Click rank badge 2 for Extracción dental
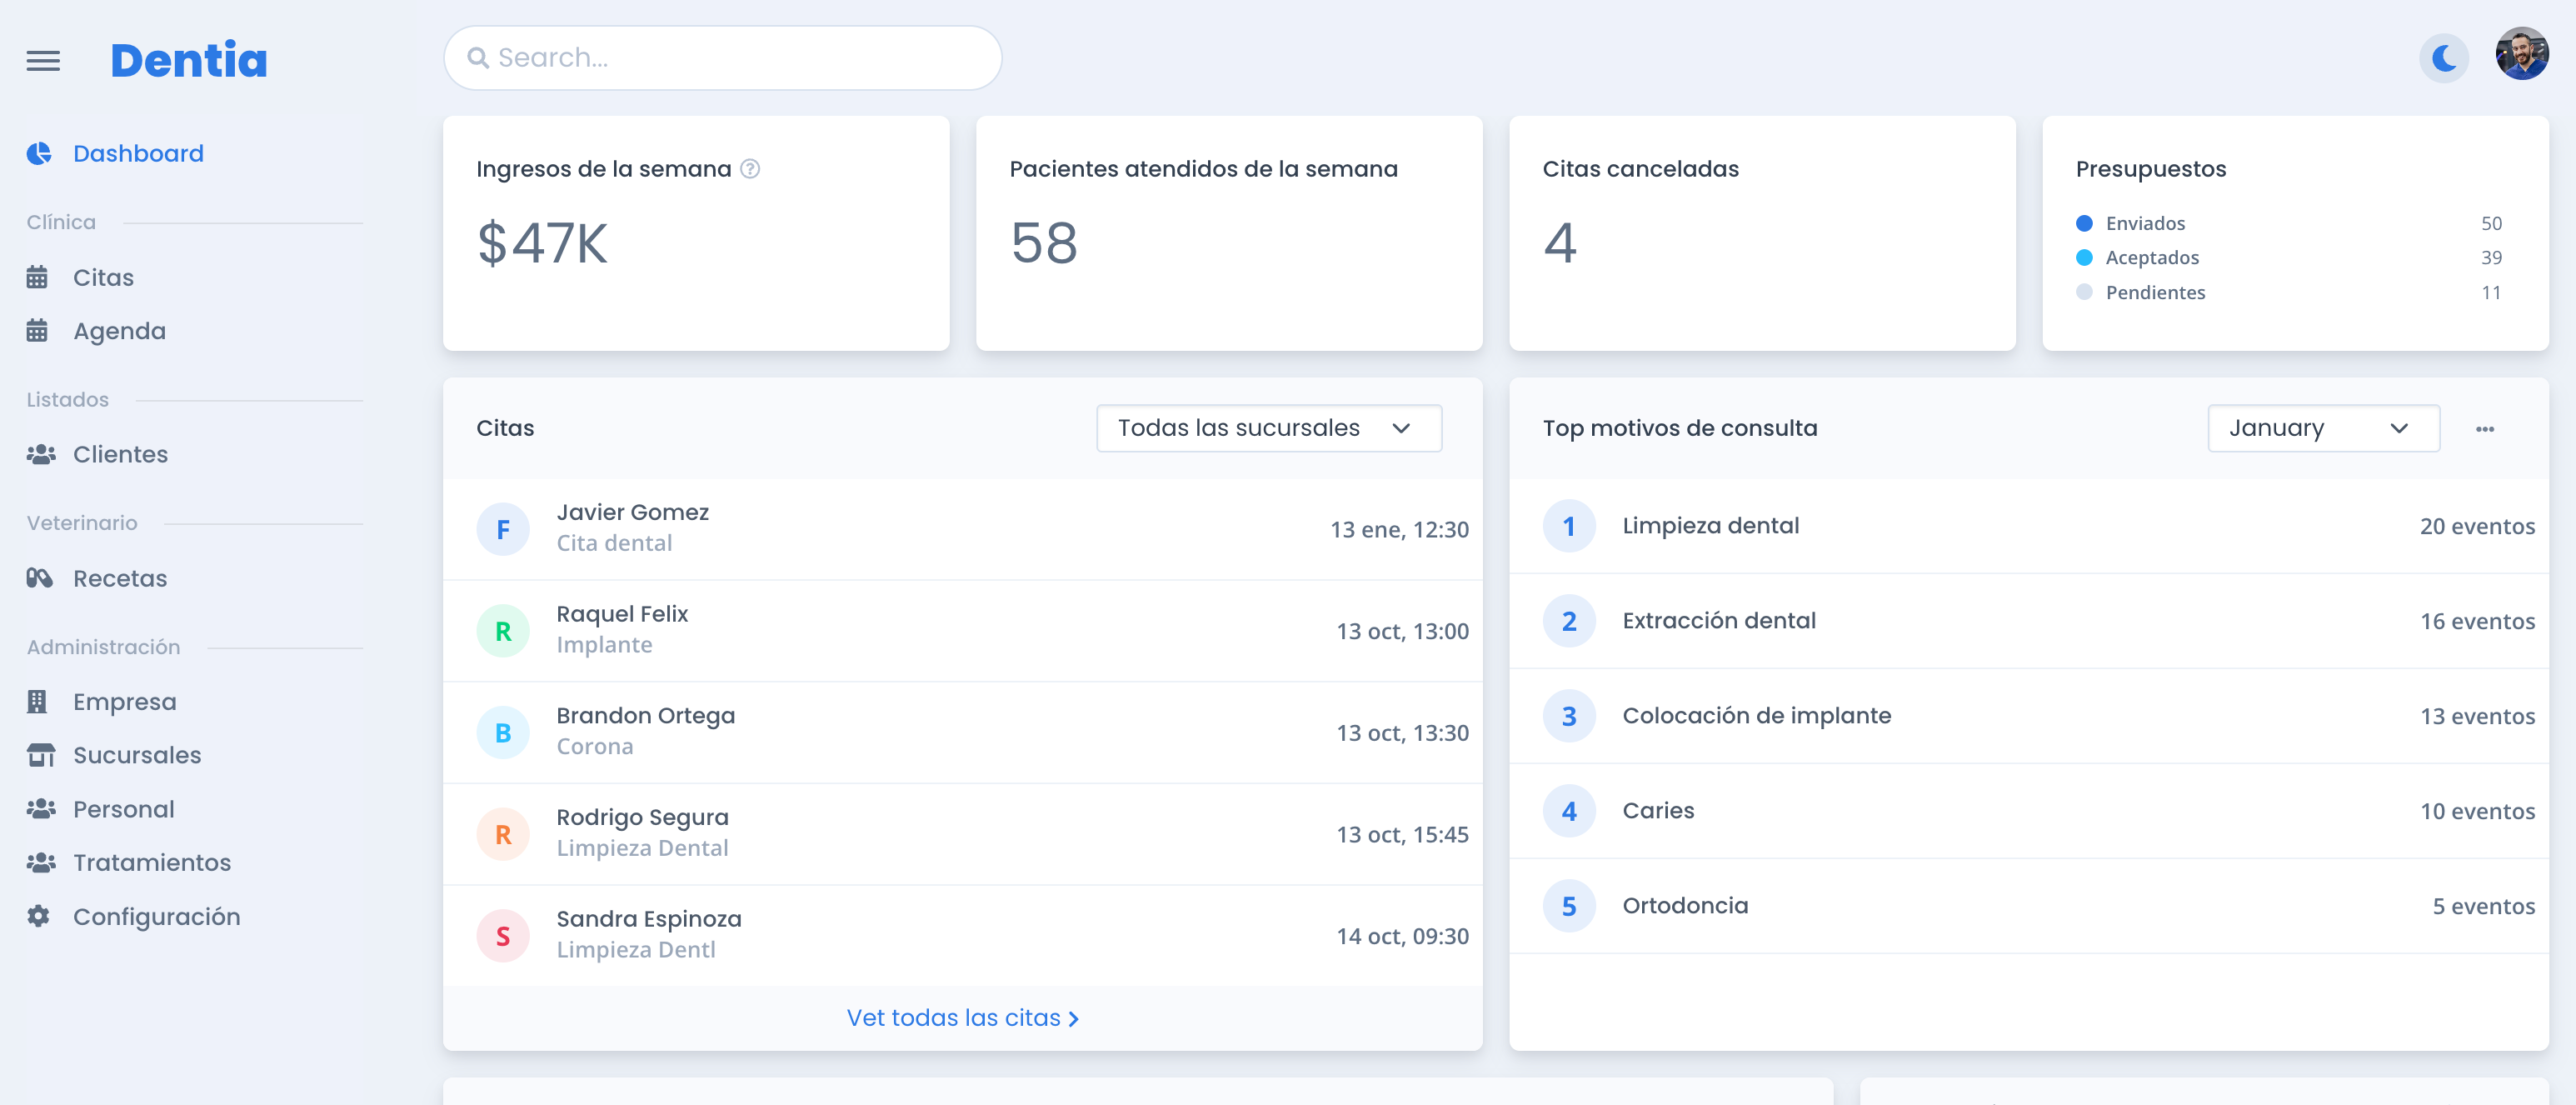This screenshot has width=2576, height=1105. (1569, 621)
